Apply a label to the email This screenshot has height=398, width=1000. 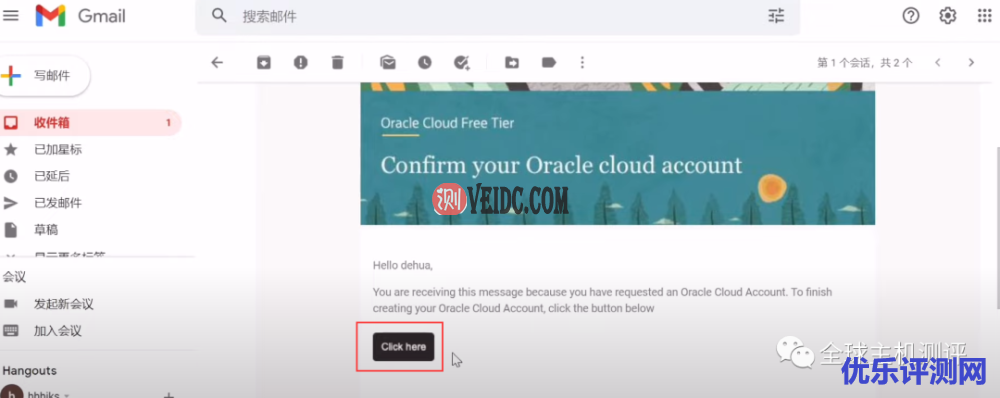pyautogui.click(x=548, y=62)
